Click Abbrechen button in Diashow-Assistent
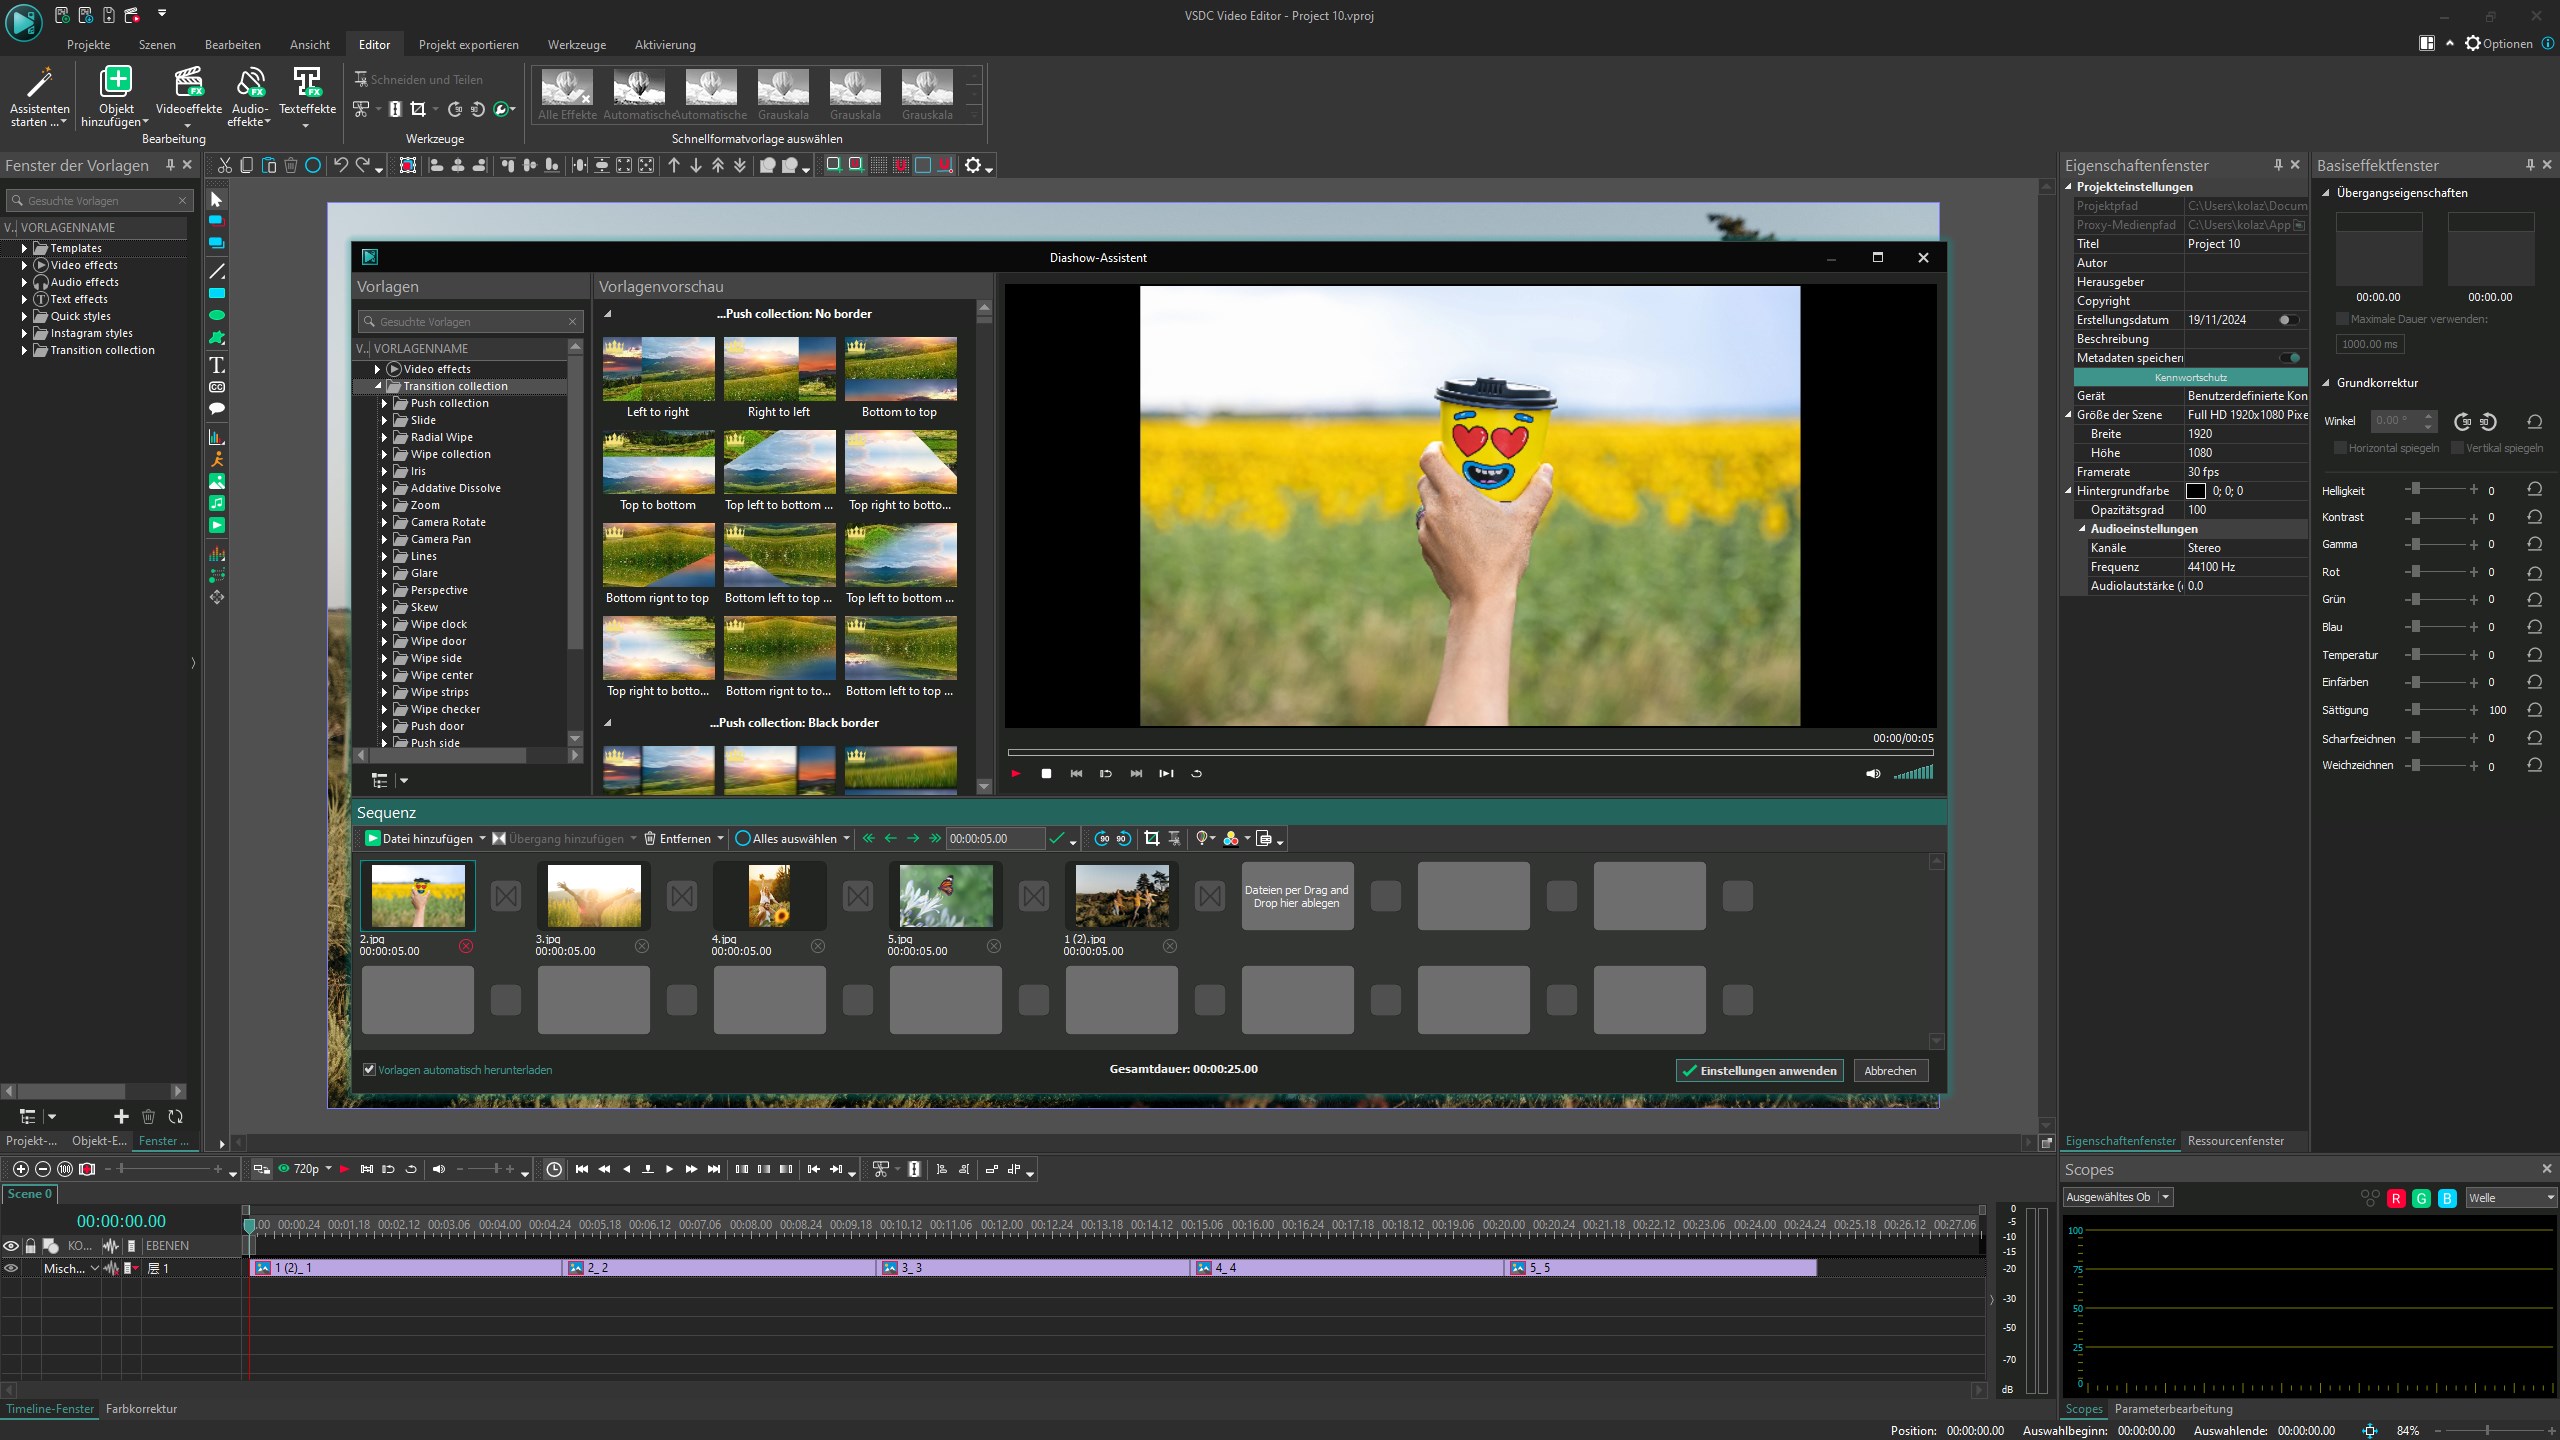 pyautogui.click(x=1890, y=1070)
